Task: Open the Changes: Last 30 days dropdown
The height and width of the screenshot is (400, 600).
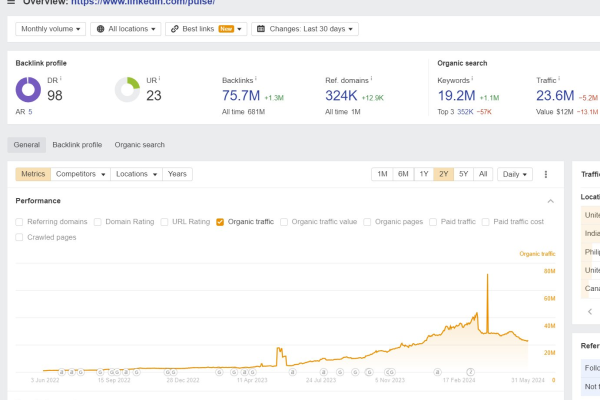Action: 305,29
